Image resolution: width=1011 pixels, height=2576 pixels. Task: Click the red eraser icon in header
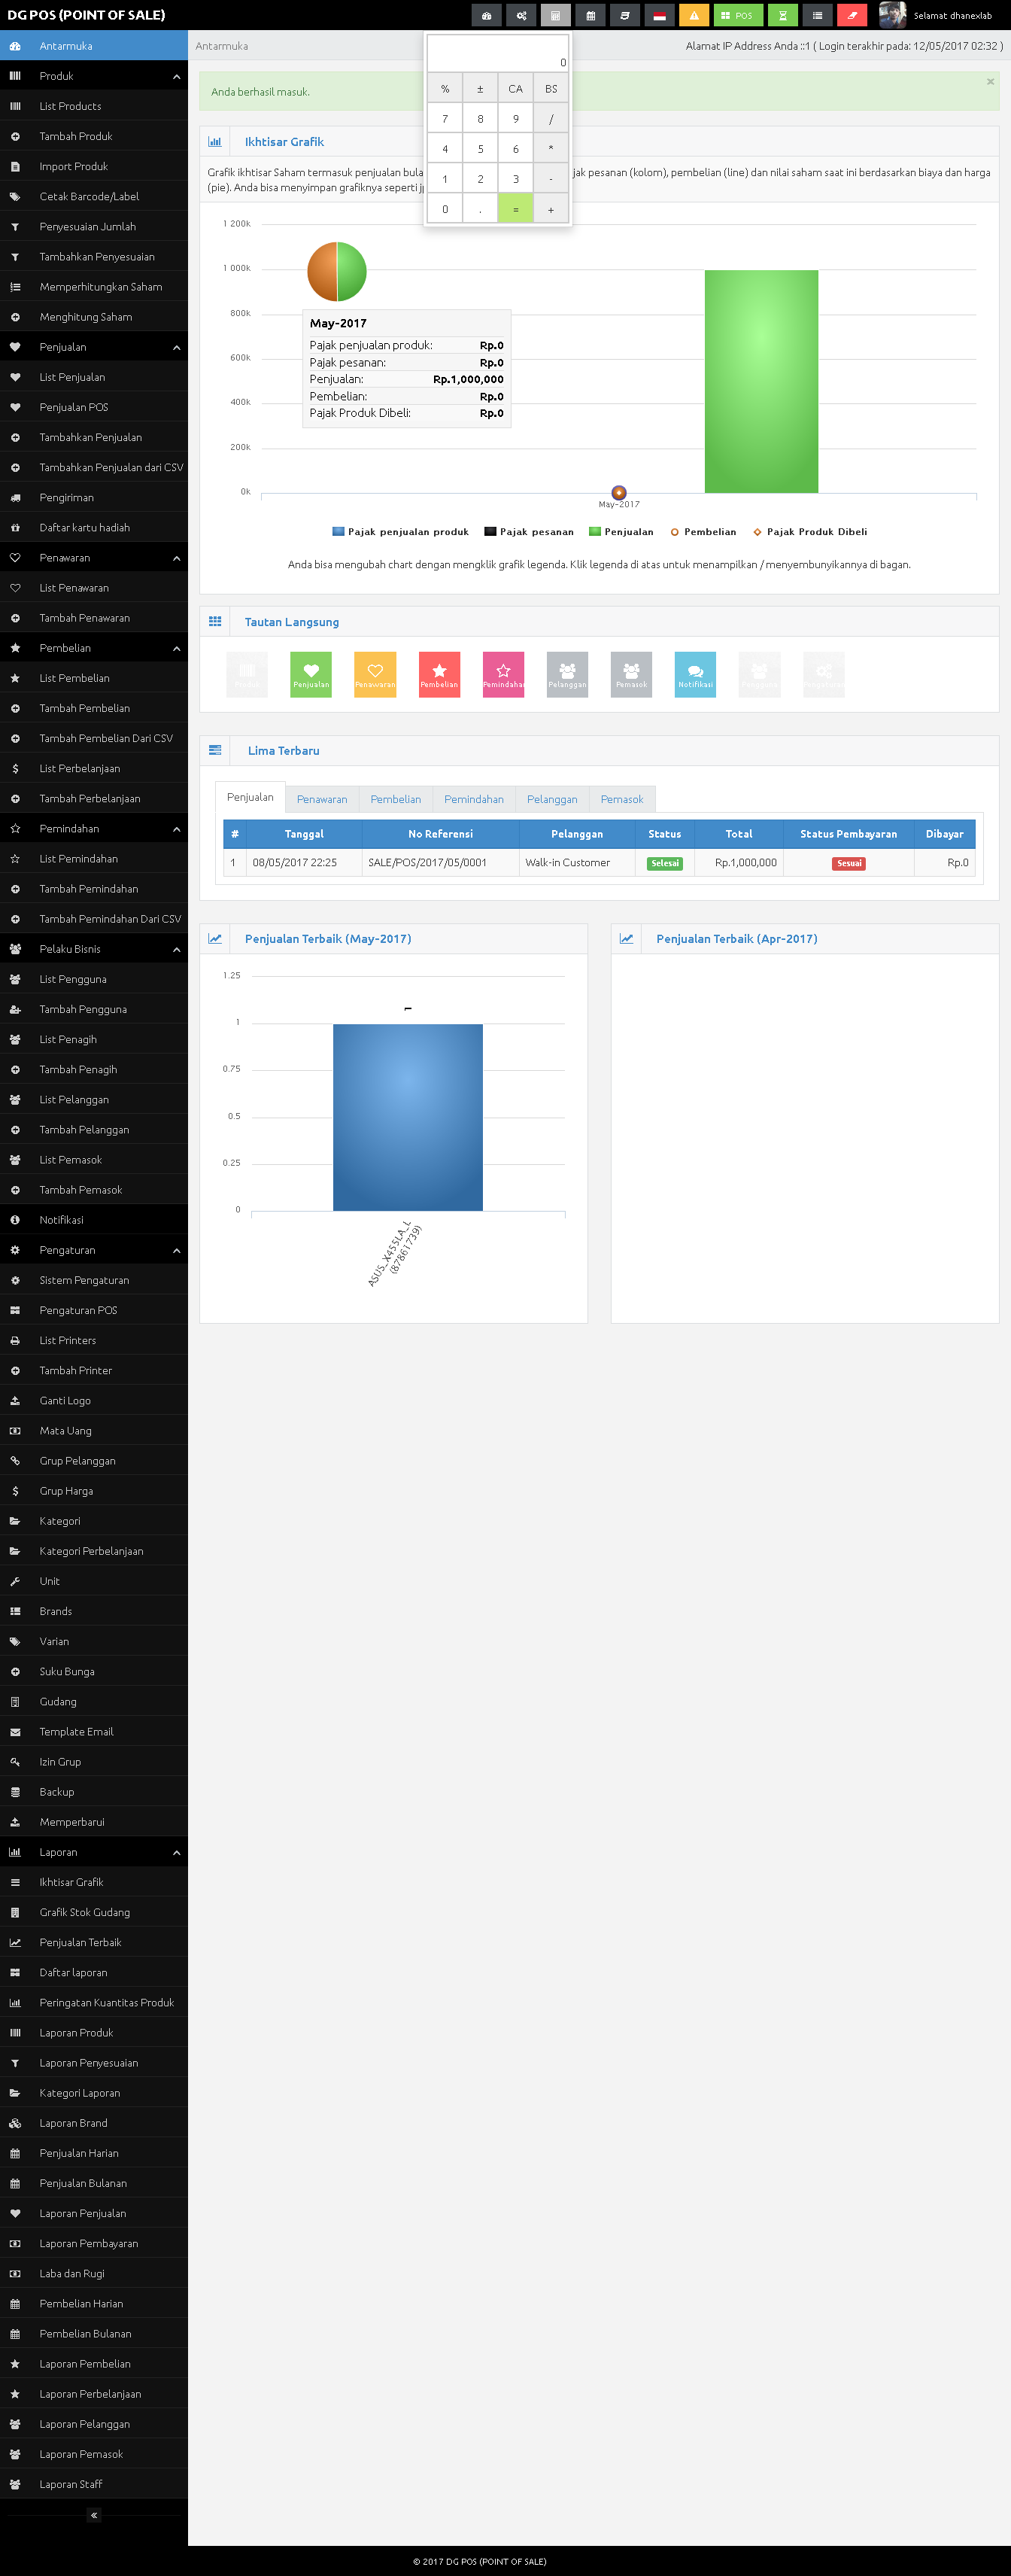tap(851, 15)
